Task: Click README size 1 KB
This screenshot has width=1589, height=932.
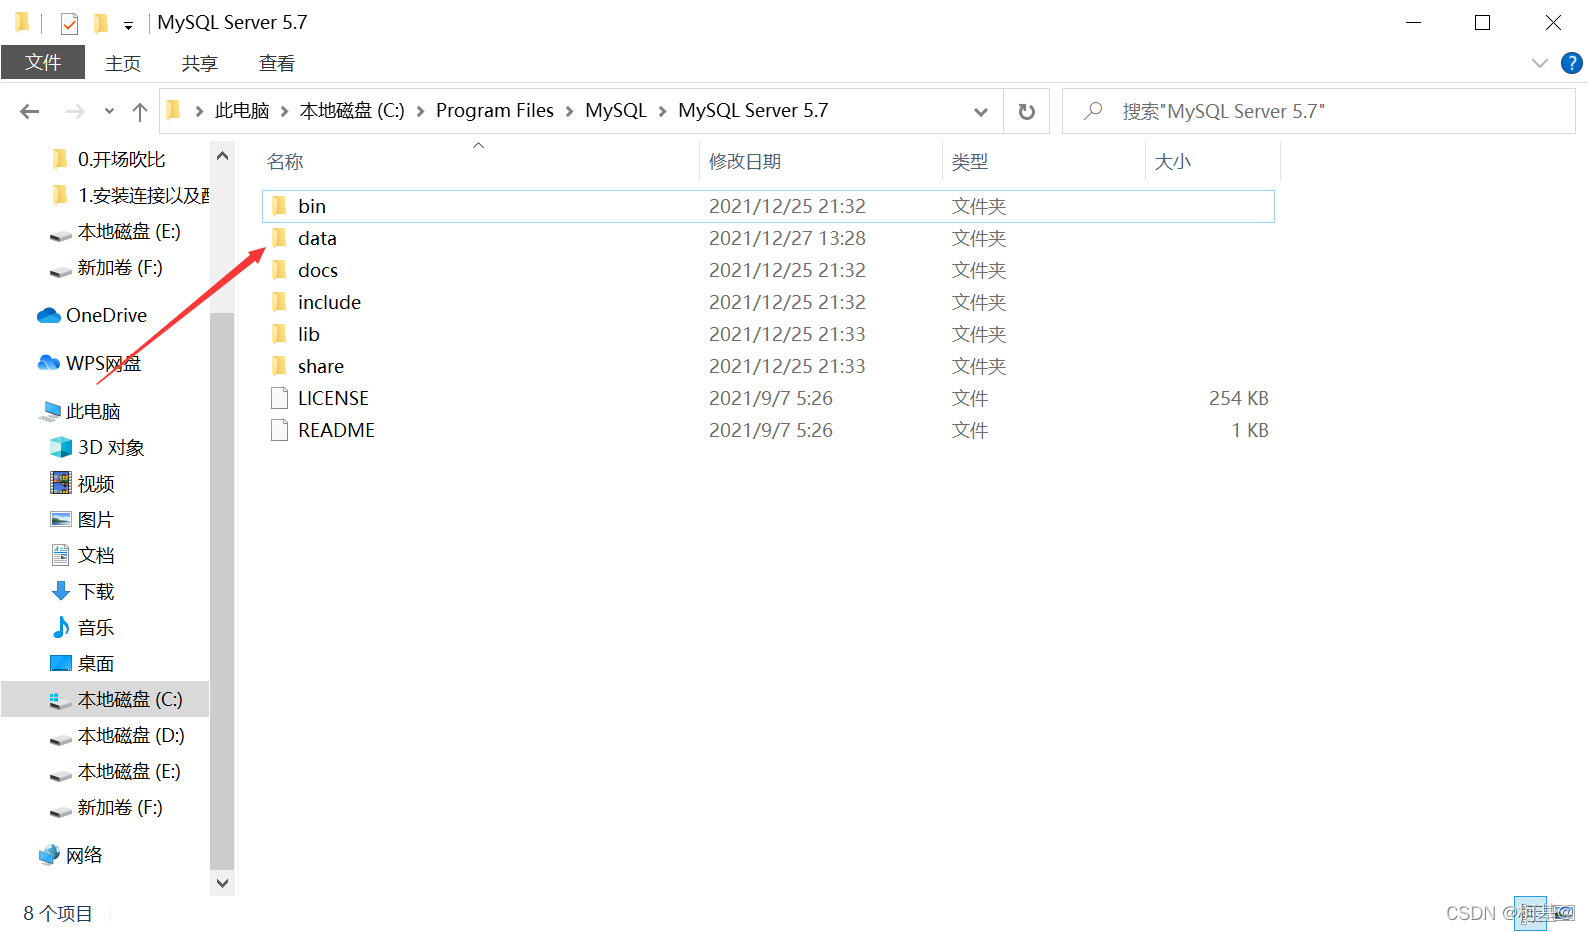Action: point(1249,430)
